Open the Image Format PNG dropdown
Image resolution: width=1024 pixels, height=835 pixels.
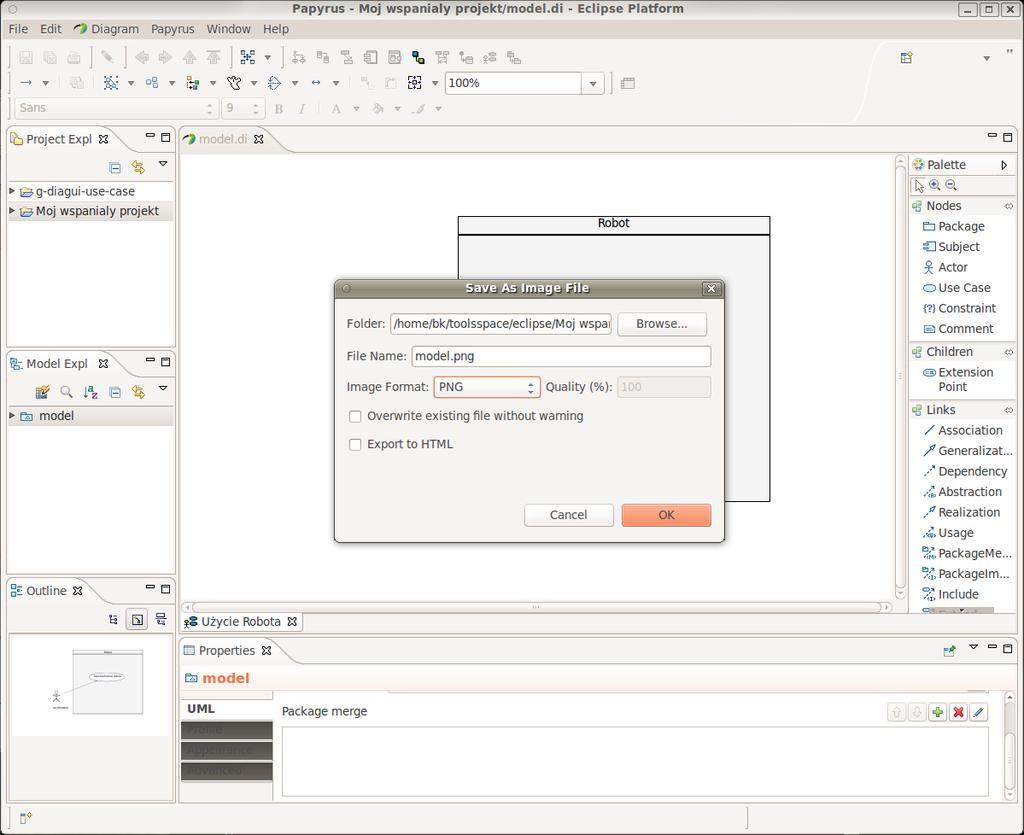(487, 387)
